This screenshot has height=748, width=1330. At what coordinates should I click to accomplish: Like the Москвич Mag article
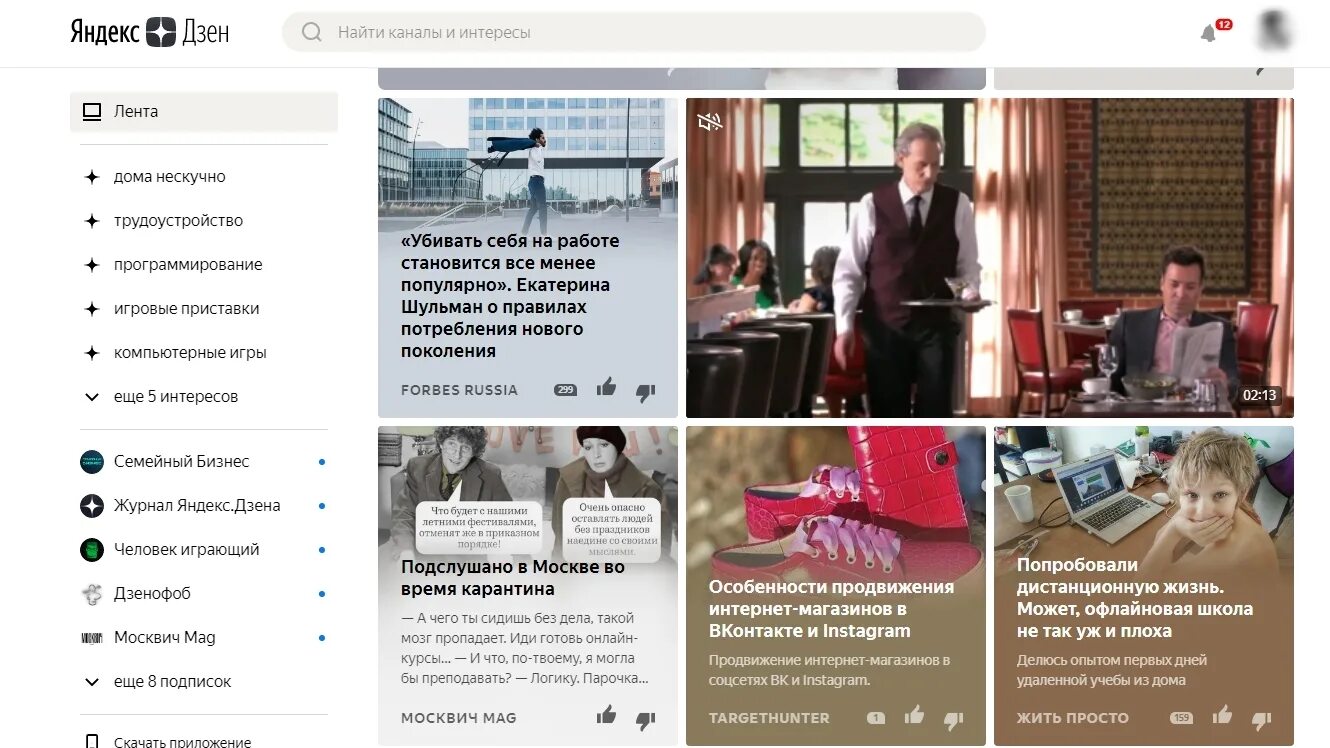(x=607, y=715)
